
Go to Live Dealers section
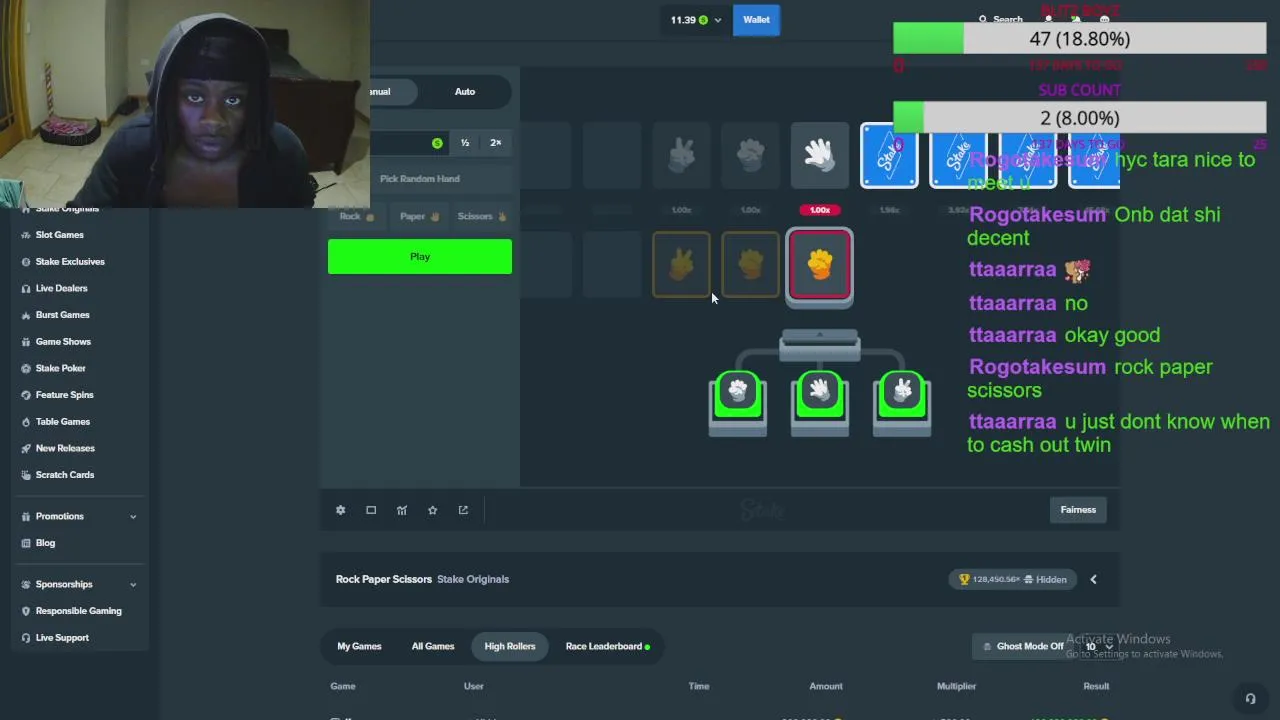pyautogui.click(x=61, y=288)
